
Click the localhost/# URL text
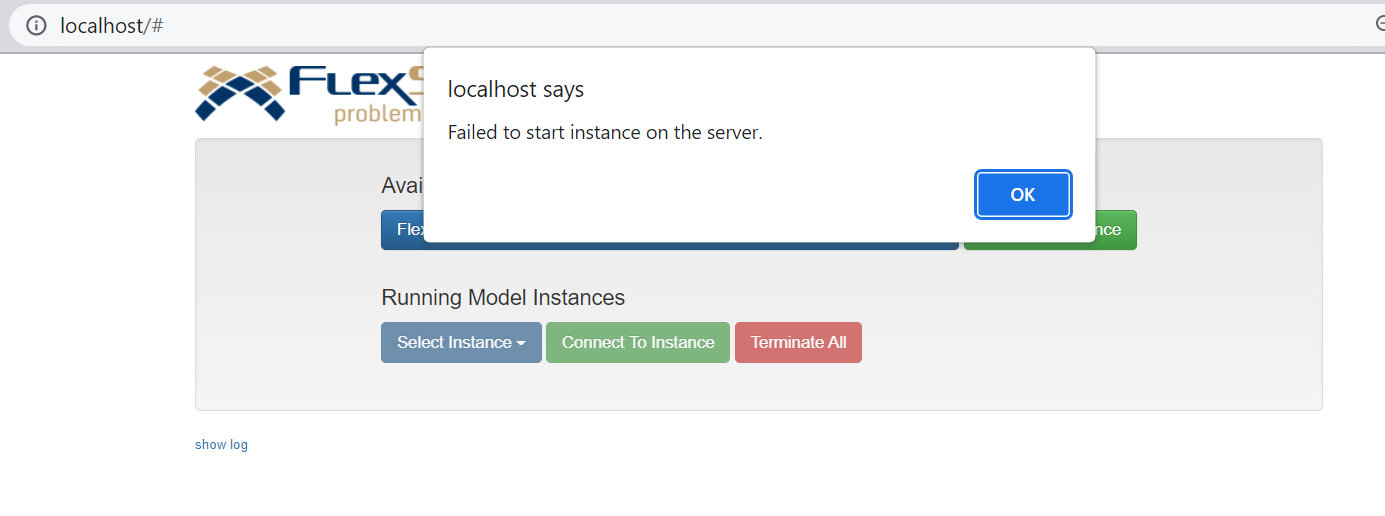111,26
